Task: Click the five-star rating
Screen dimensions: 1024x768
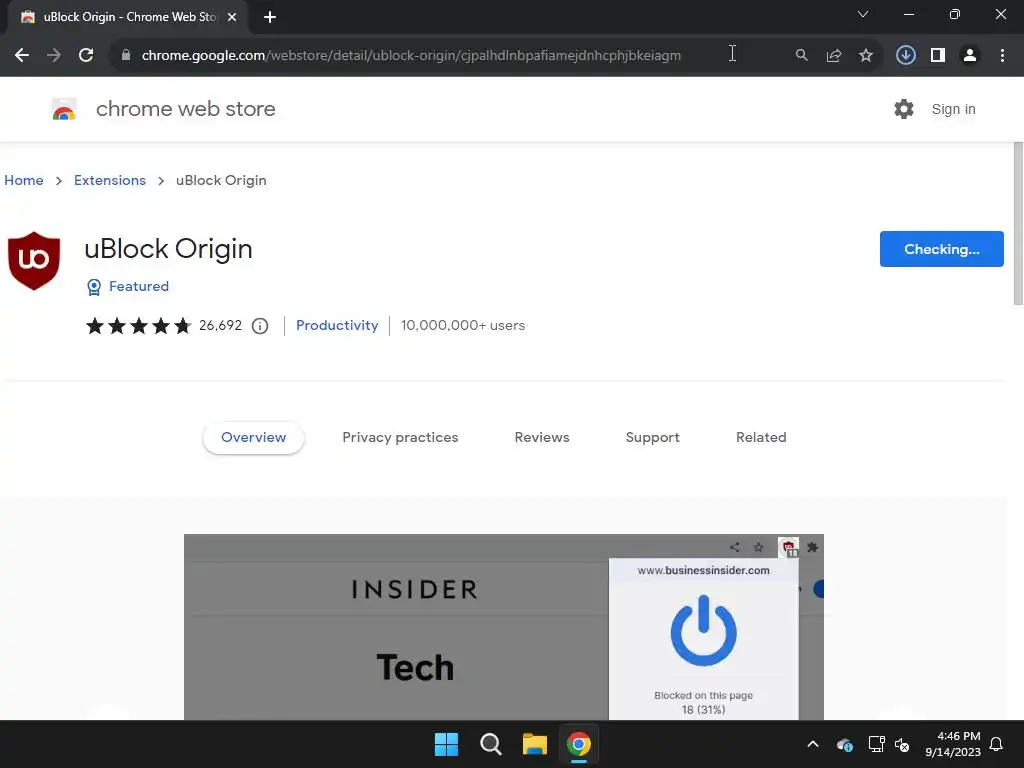Action: coord(138,325)
